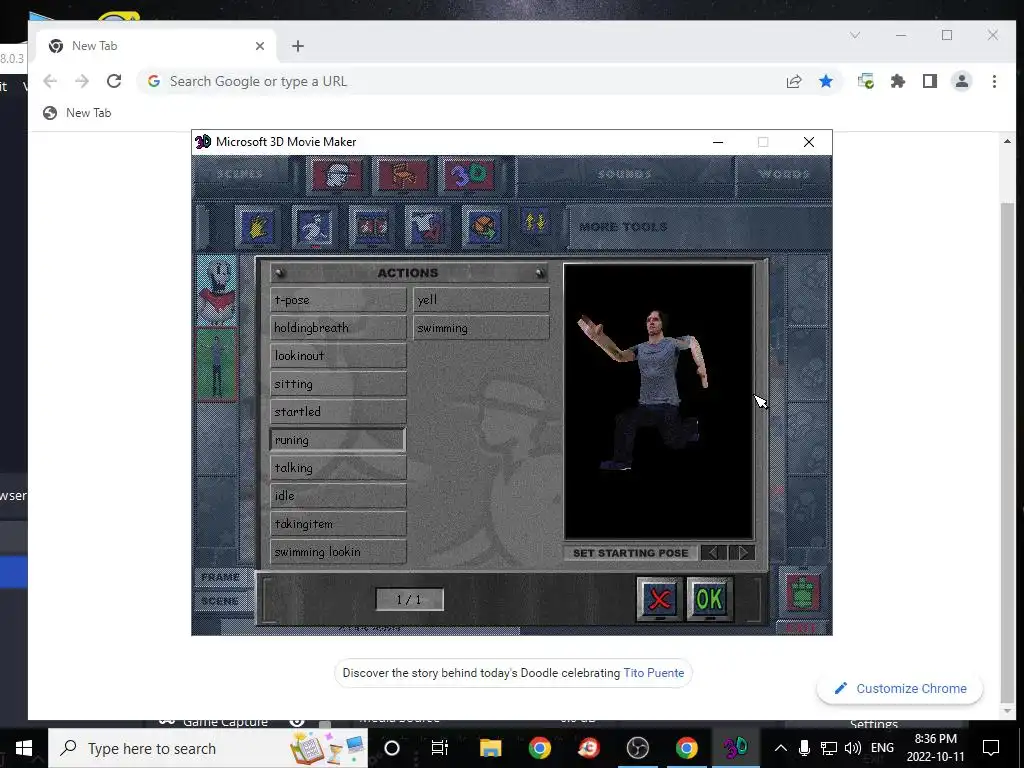Select the running actor action tool
This screenshot has width=1024, height=768.
[314, 227]
